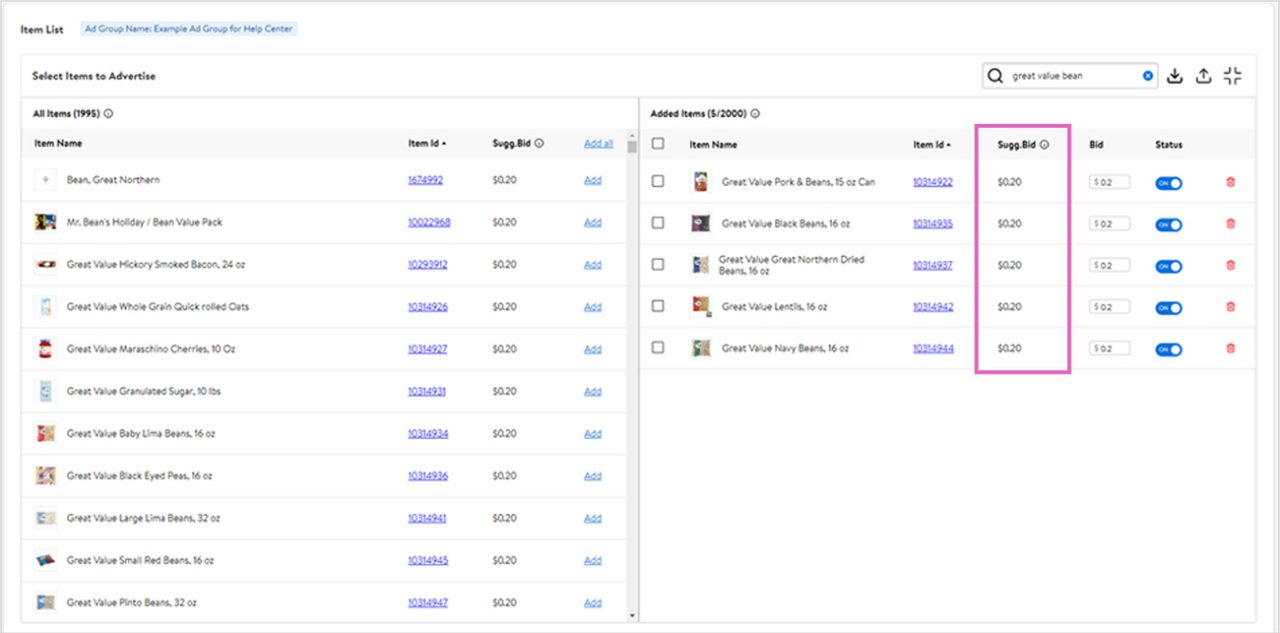Add Great Value Large Lima Beans
This screenshot has height=633, width=1280.
pos(593,518)
